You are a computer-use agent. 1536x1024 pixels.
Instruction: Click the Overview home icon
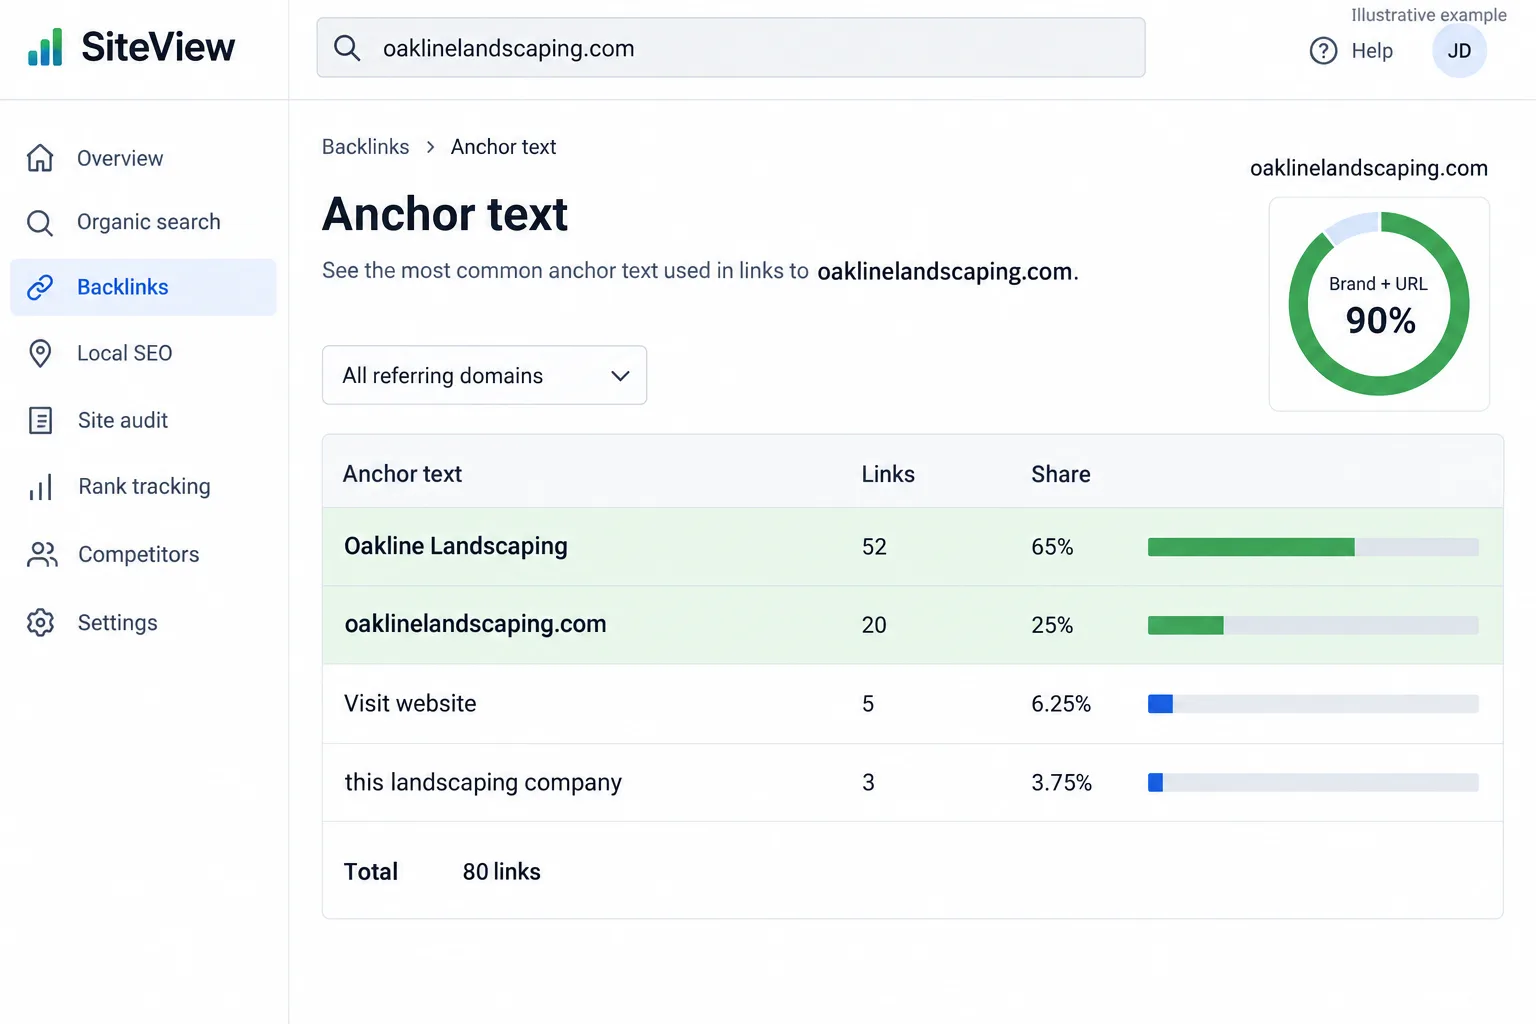pos(40,158)
